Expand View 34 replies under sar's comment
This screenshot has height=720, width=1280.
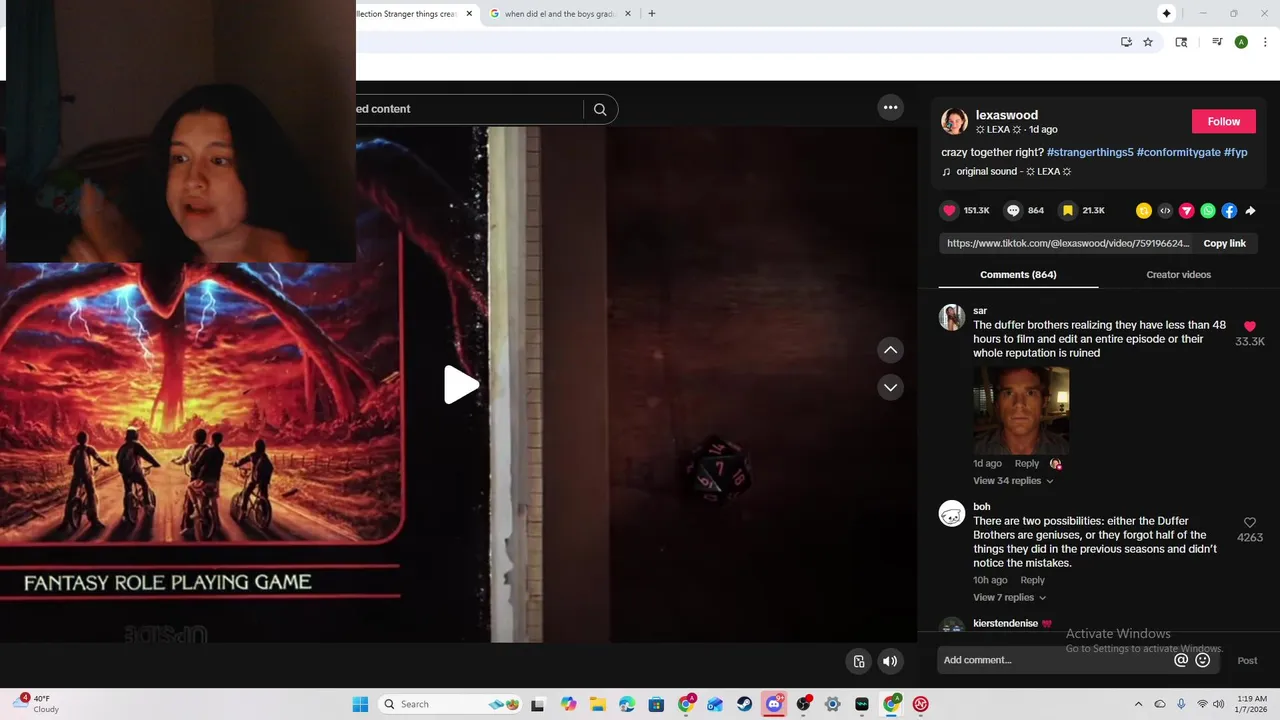tap(1013, 481)
